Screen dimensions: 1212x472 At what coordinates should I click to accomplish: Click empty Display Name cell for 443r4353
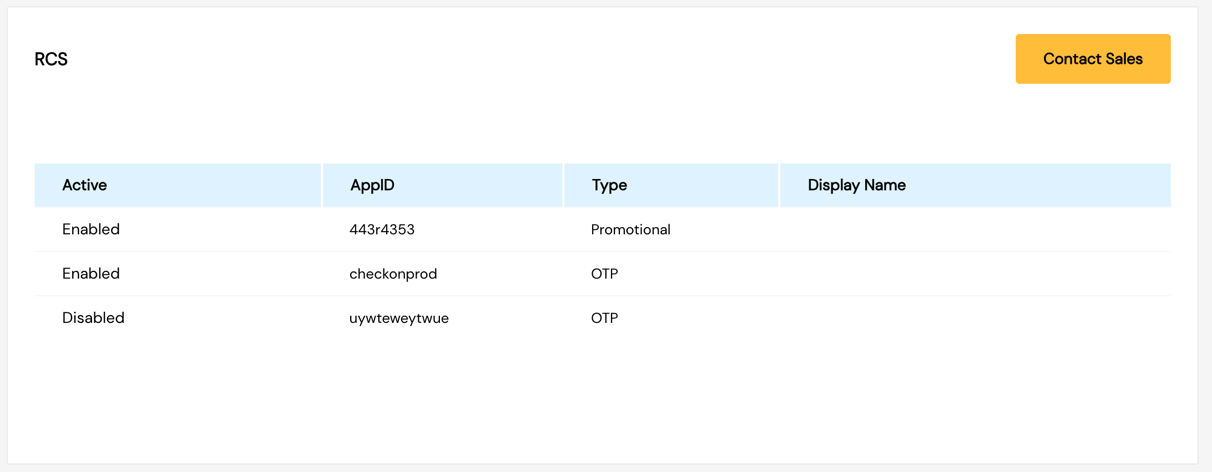pyautogui.click(x=975, y=229)
